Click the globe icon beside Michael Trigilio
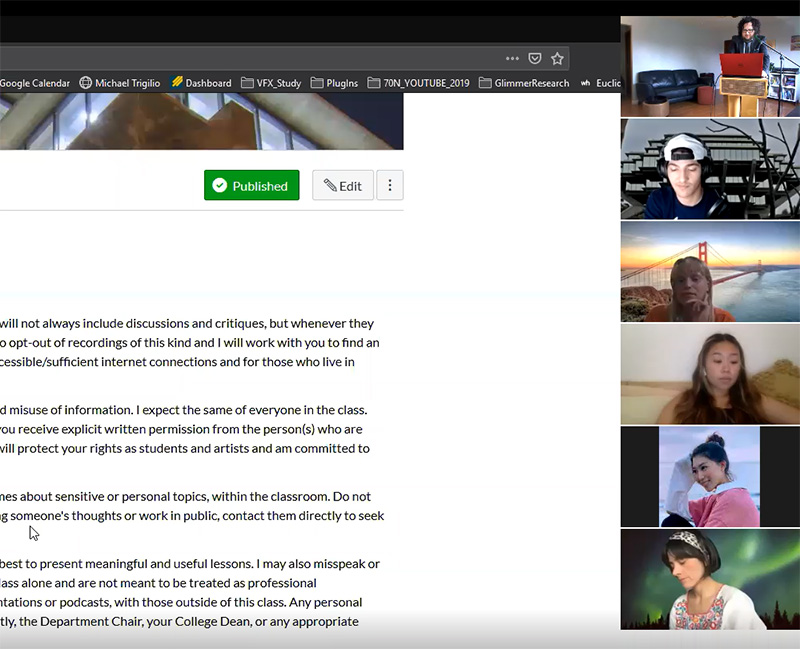800x649 pixels. pos(85,83)
